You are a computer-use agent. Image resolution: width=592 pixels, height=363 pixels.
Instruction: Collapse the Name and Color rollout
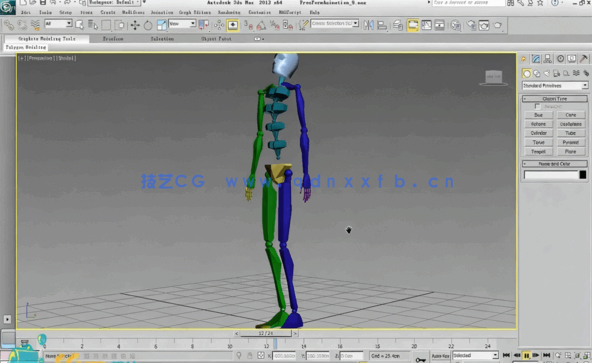pos(555,164)
